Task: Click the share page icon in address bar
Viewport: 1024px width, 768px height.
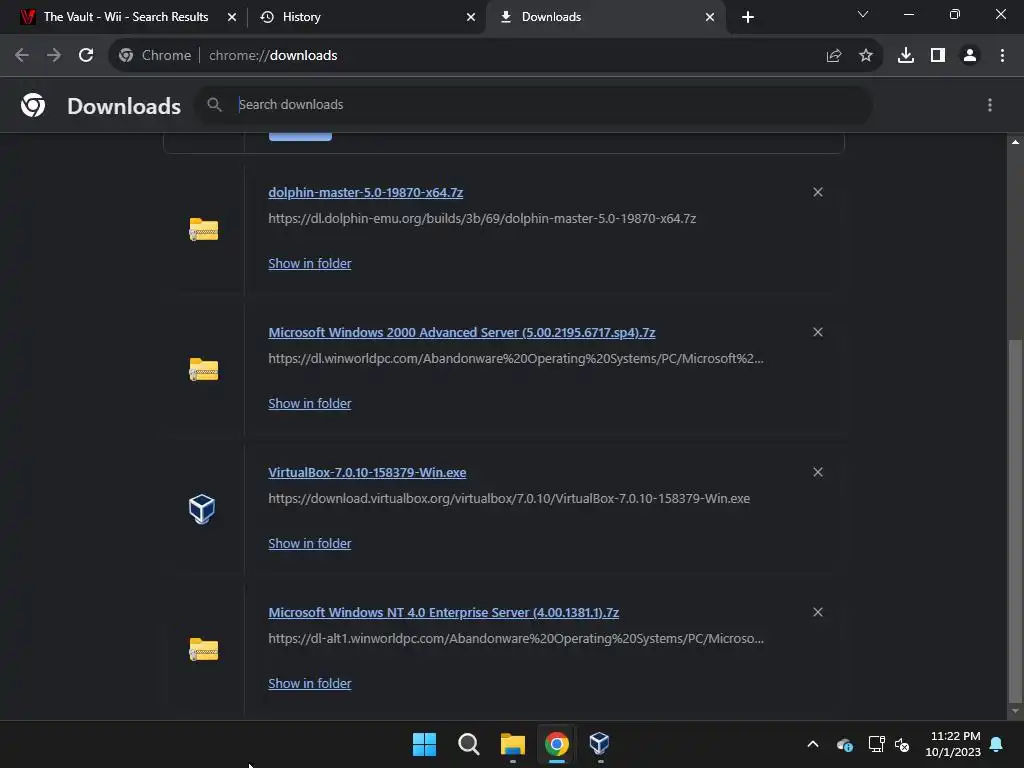Action: (x=833, y=56)
